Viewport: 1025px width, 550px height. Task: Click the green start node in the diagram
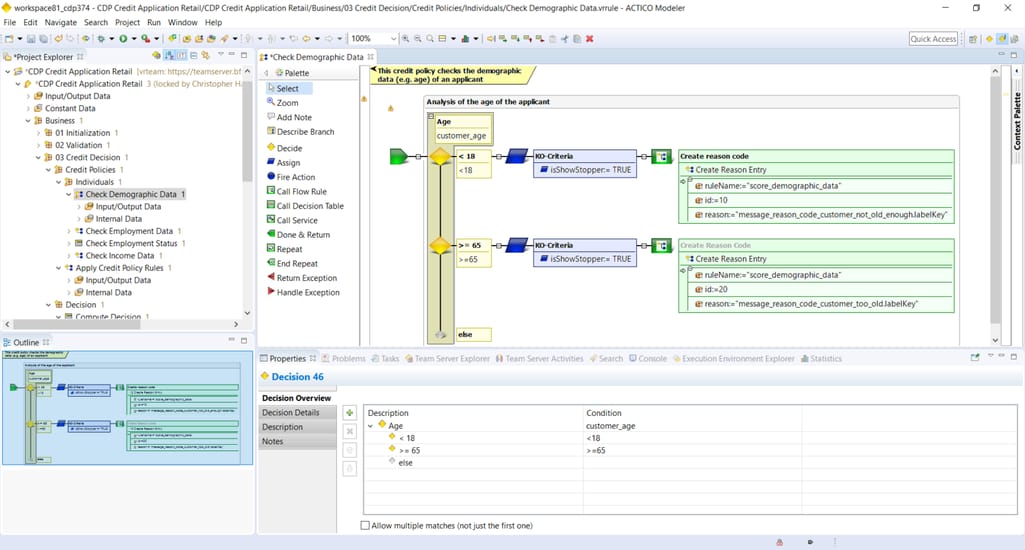(399, 156)
